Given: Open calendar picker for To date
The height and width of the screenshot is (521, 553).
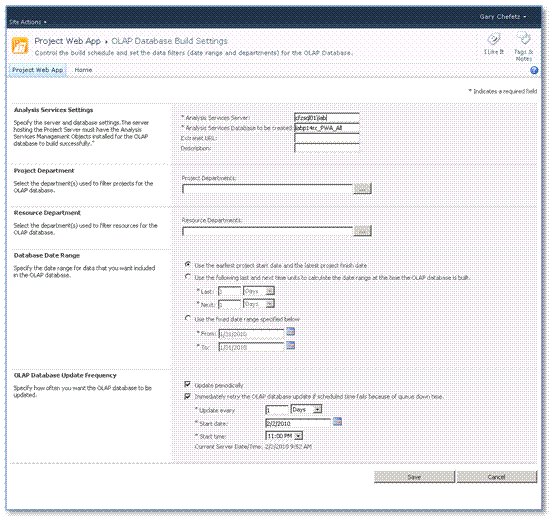Looking at the screenshot, I should (x=290, y=345).
